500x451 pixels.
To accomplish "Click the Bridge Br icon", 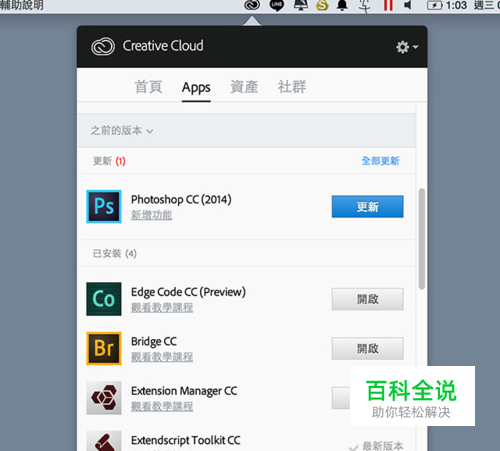I will (x=104, y=348).
